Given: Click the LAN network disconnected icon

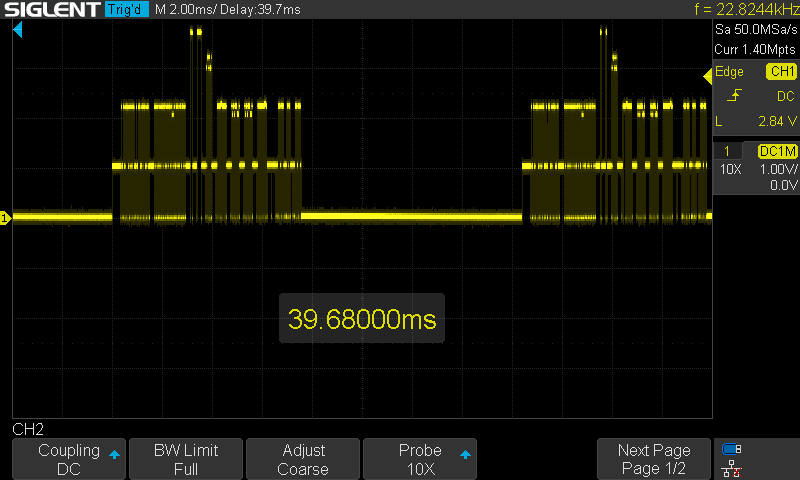Looking at the screenshot, I should coord(732,468).
